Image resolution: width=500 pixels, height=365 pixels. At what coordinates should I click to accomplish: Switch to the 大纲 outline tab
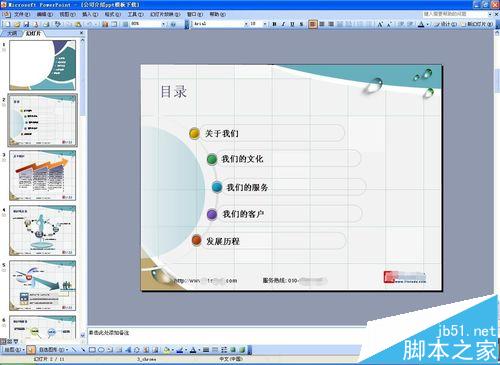(x=12, y=33)
